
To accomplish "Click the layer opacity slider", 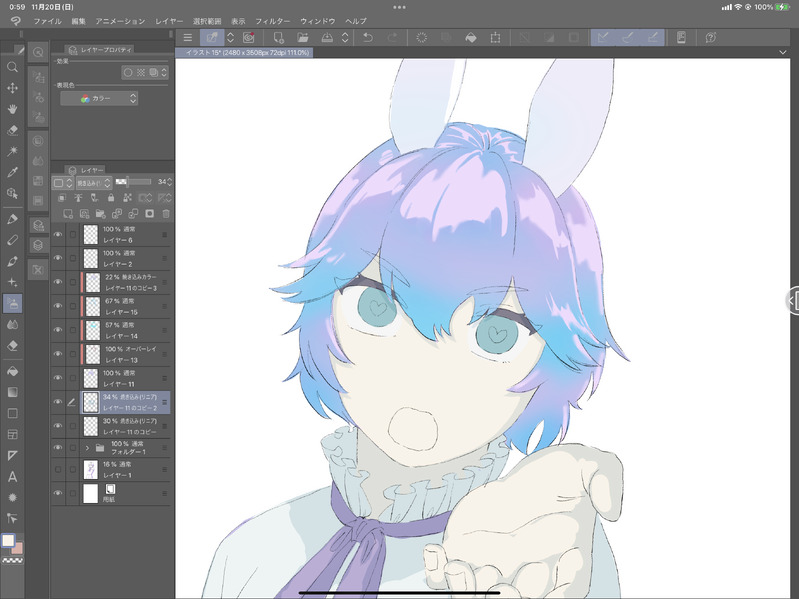I will pyautogui.click(x=134, y=182).
